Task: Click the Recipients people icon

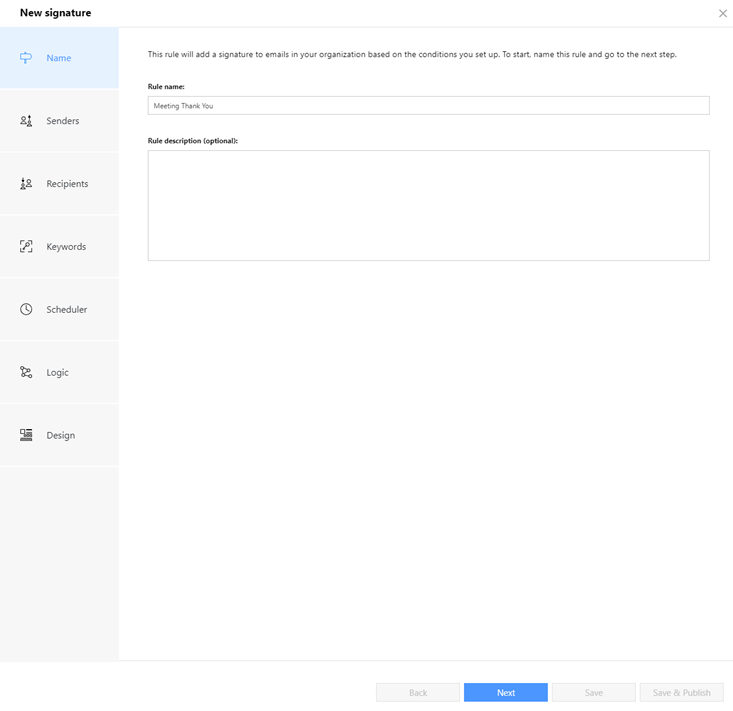Action: point(26,184)
